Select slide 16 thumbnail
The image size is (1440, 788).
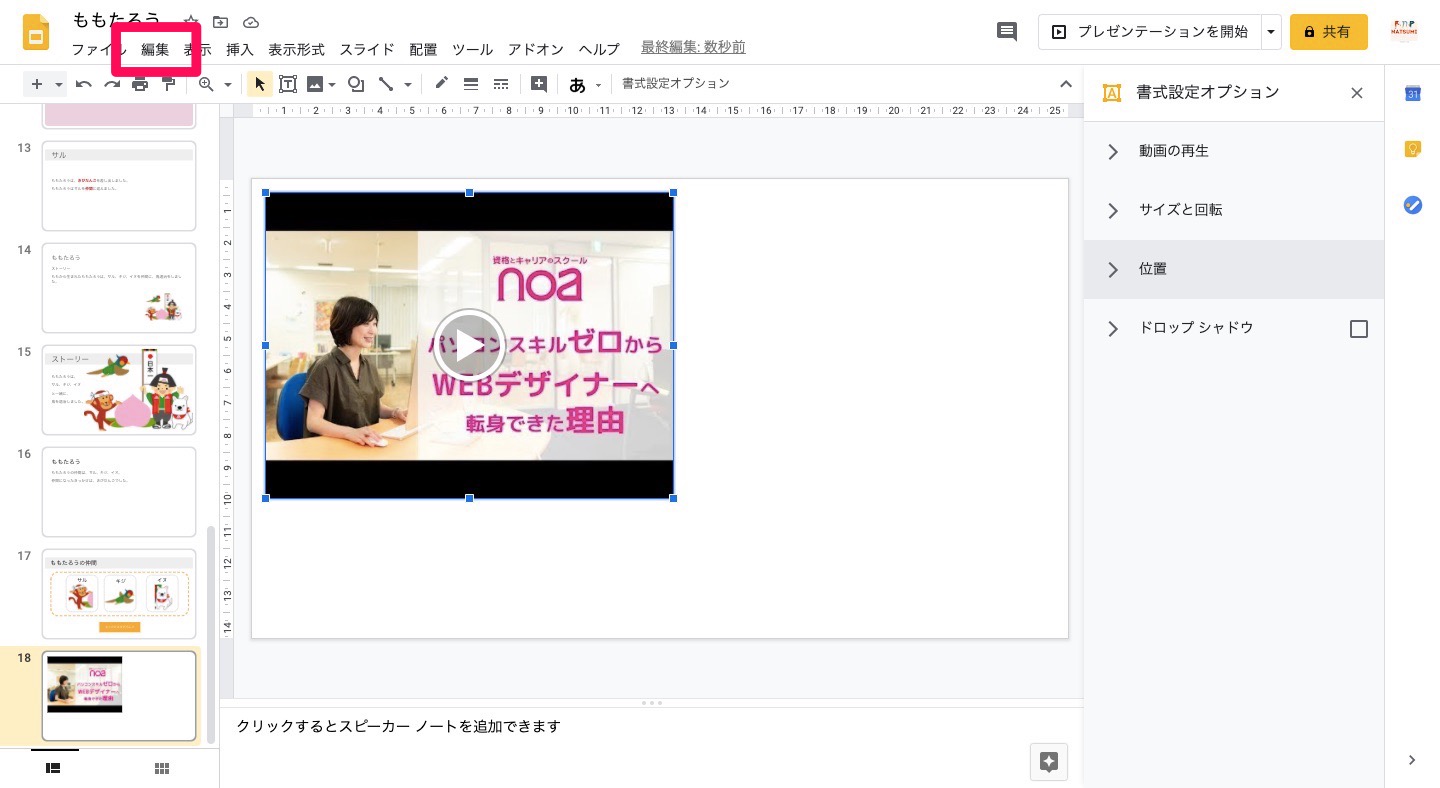pos(119,492)
